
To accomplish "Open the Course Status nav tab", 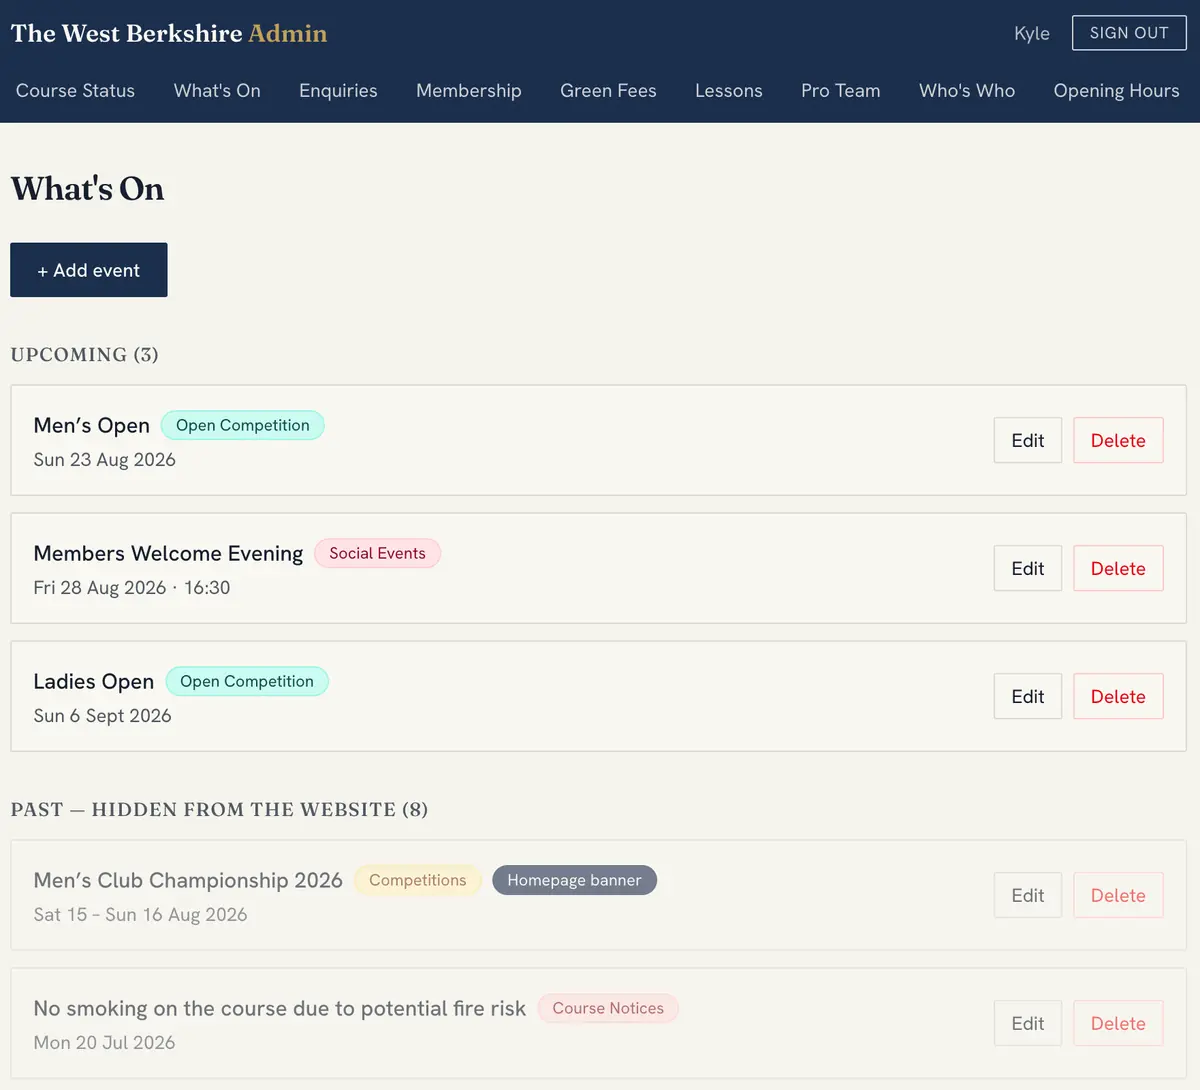I will point(75,91).
